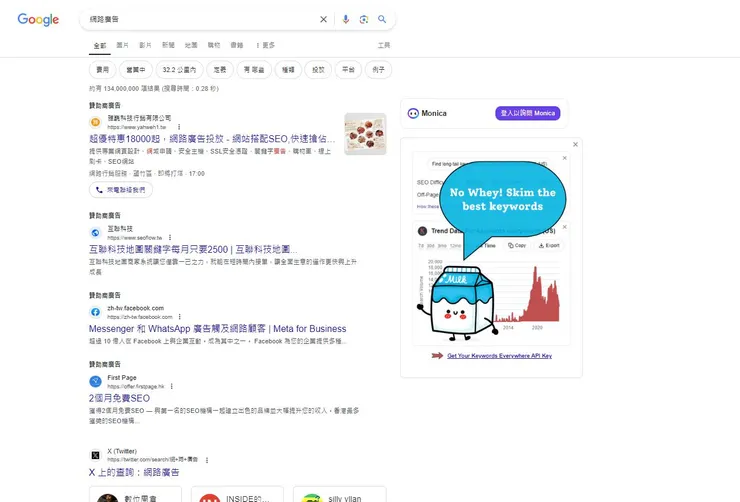
Task: Open the 2個月免費SEO ad link
Action: pos(119,398)
